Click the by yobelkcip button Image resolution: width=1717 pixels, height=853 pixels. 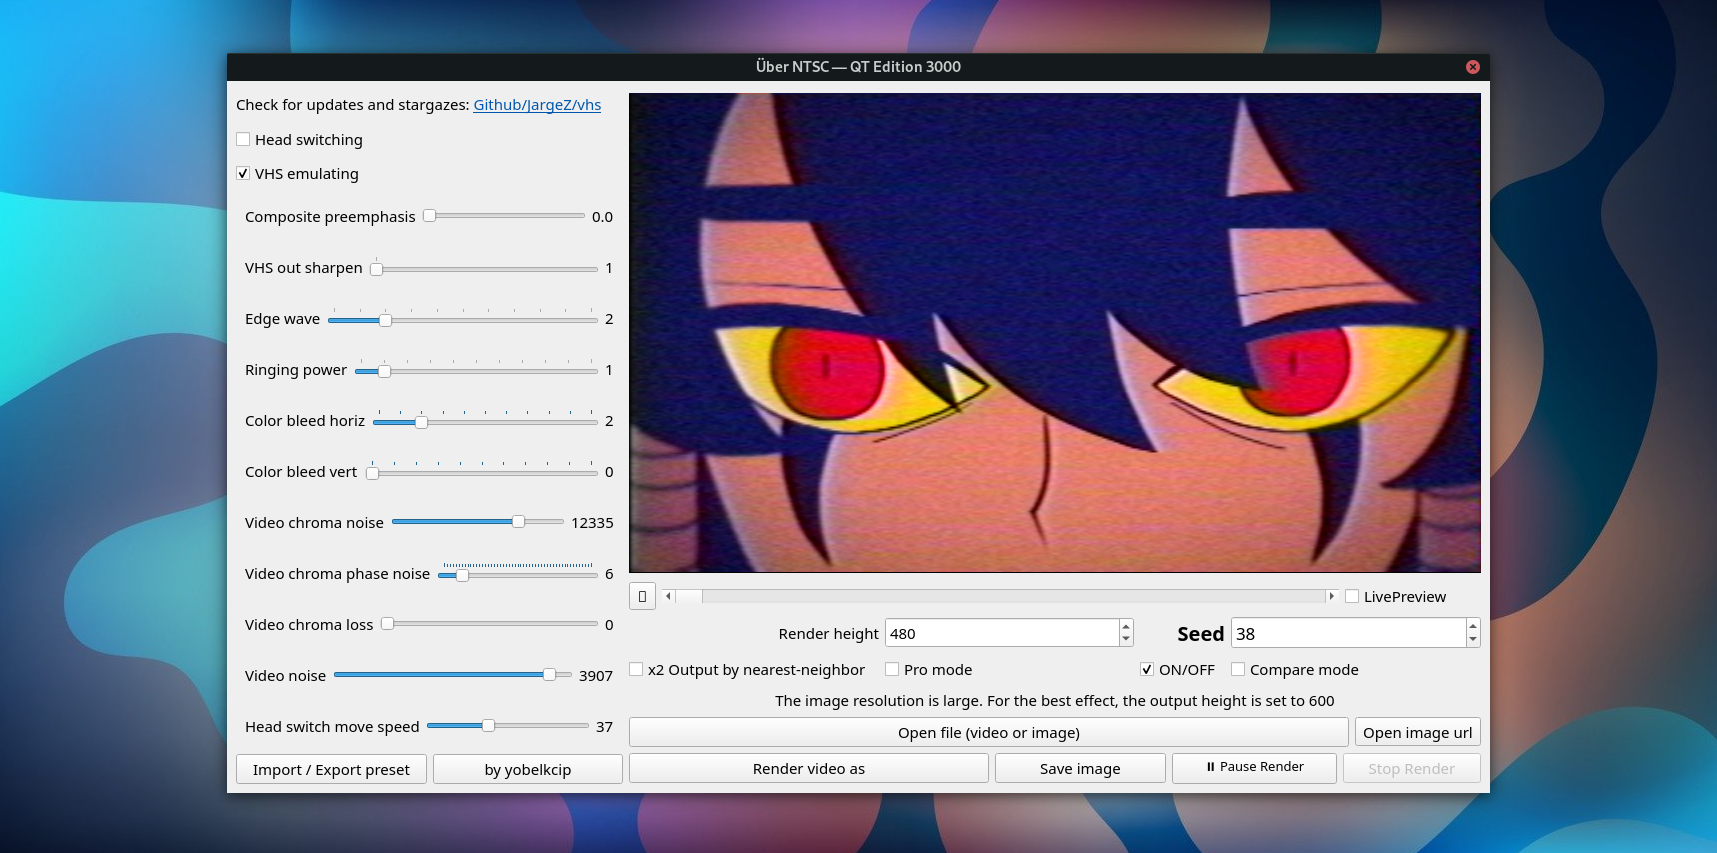[528, 769]
